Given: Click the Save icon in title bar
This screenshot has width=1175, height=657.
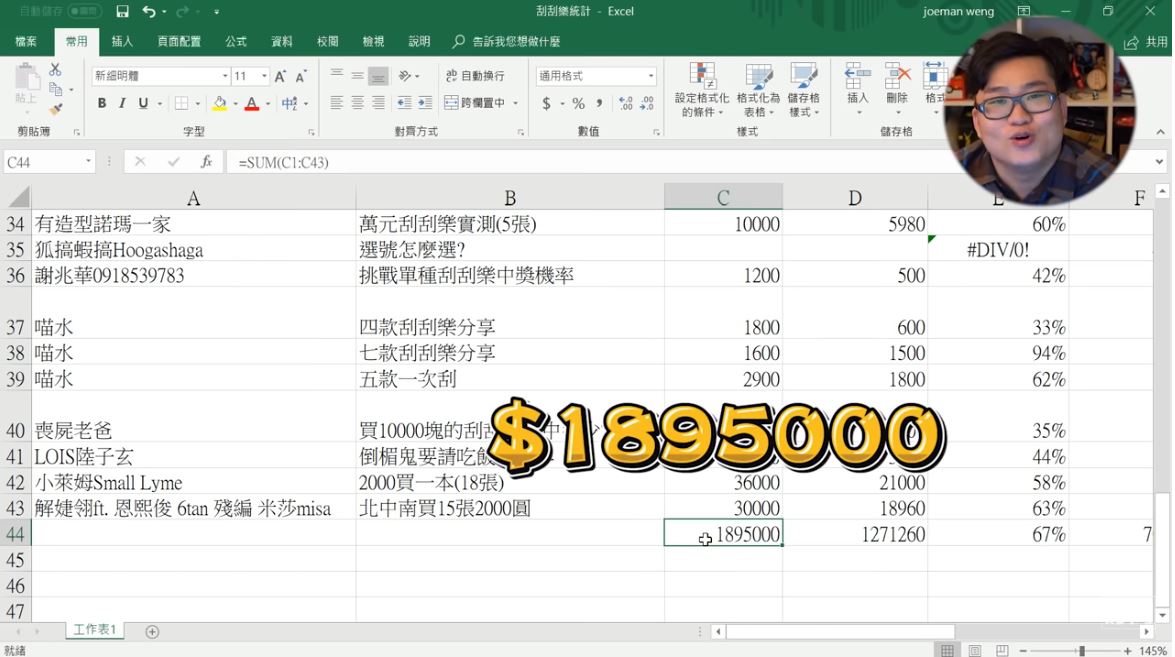Looking at the screenshot, I should [x=122, y=12].
